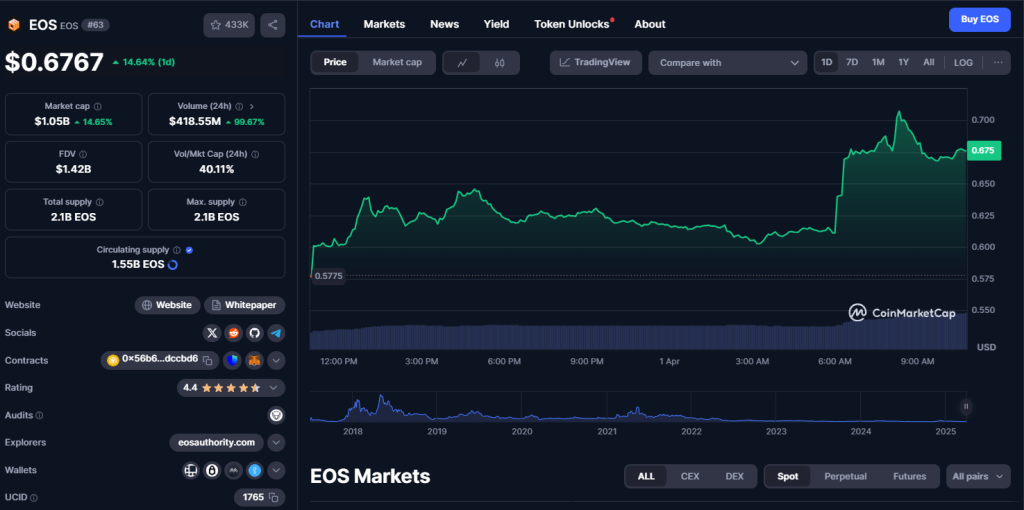Screen dimensions: 1024x510
Task: Filter markets by DEX
Action: click(x=734, y=477)
